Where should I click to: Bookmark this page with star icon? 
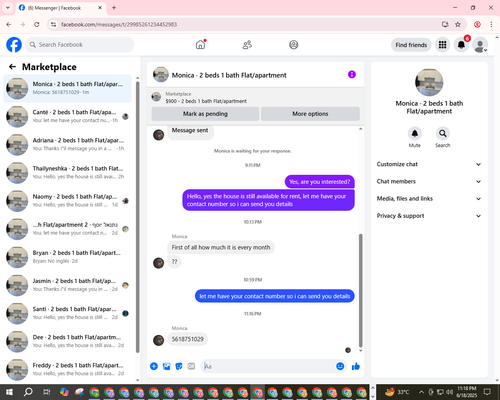pos(458,24)
